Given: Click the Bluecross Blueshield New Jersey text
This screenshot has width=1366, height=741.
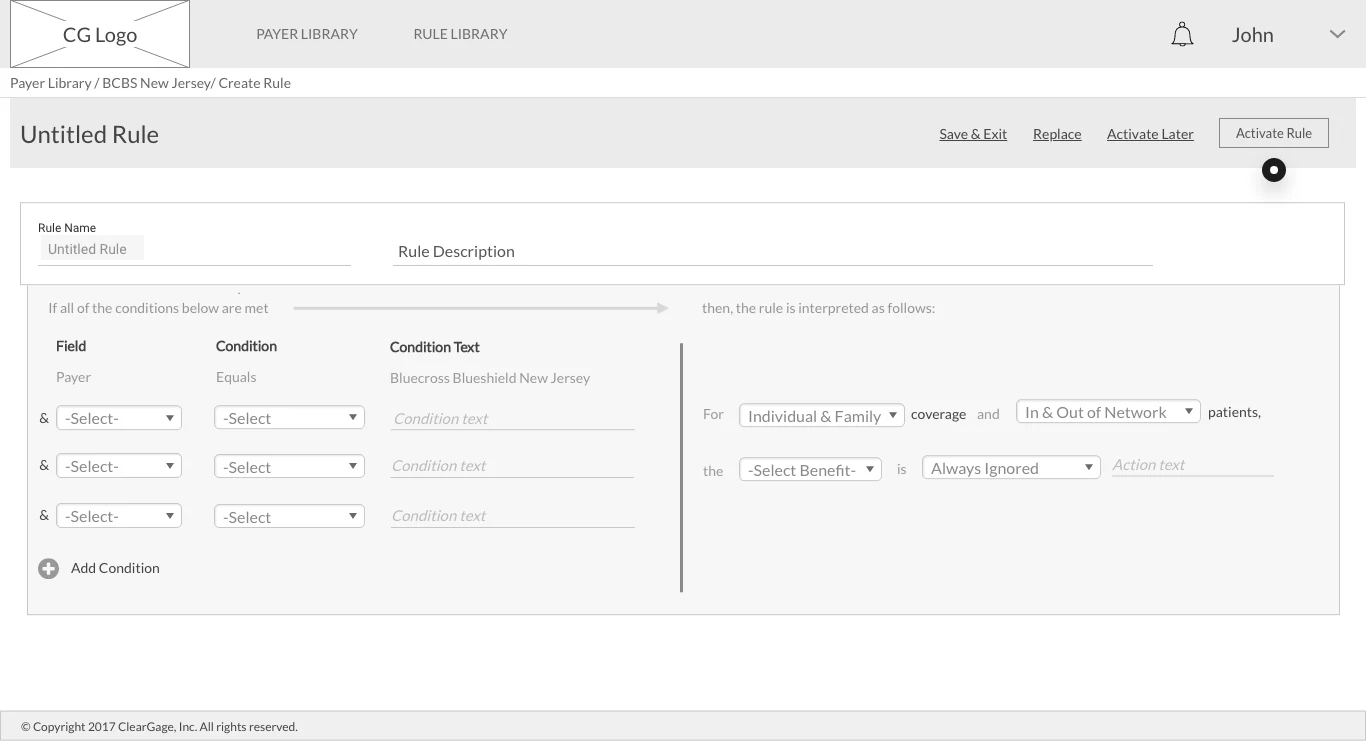Looking at the screenshot, I should point(490,378).
